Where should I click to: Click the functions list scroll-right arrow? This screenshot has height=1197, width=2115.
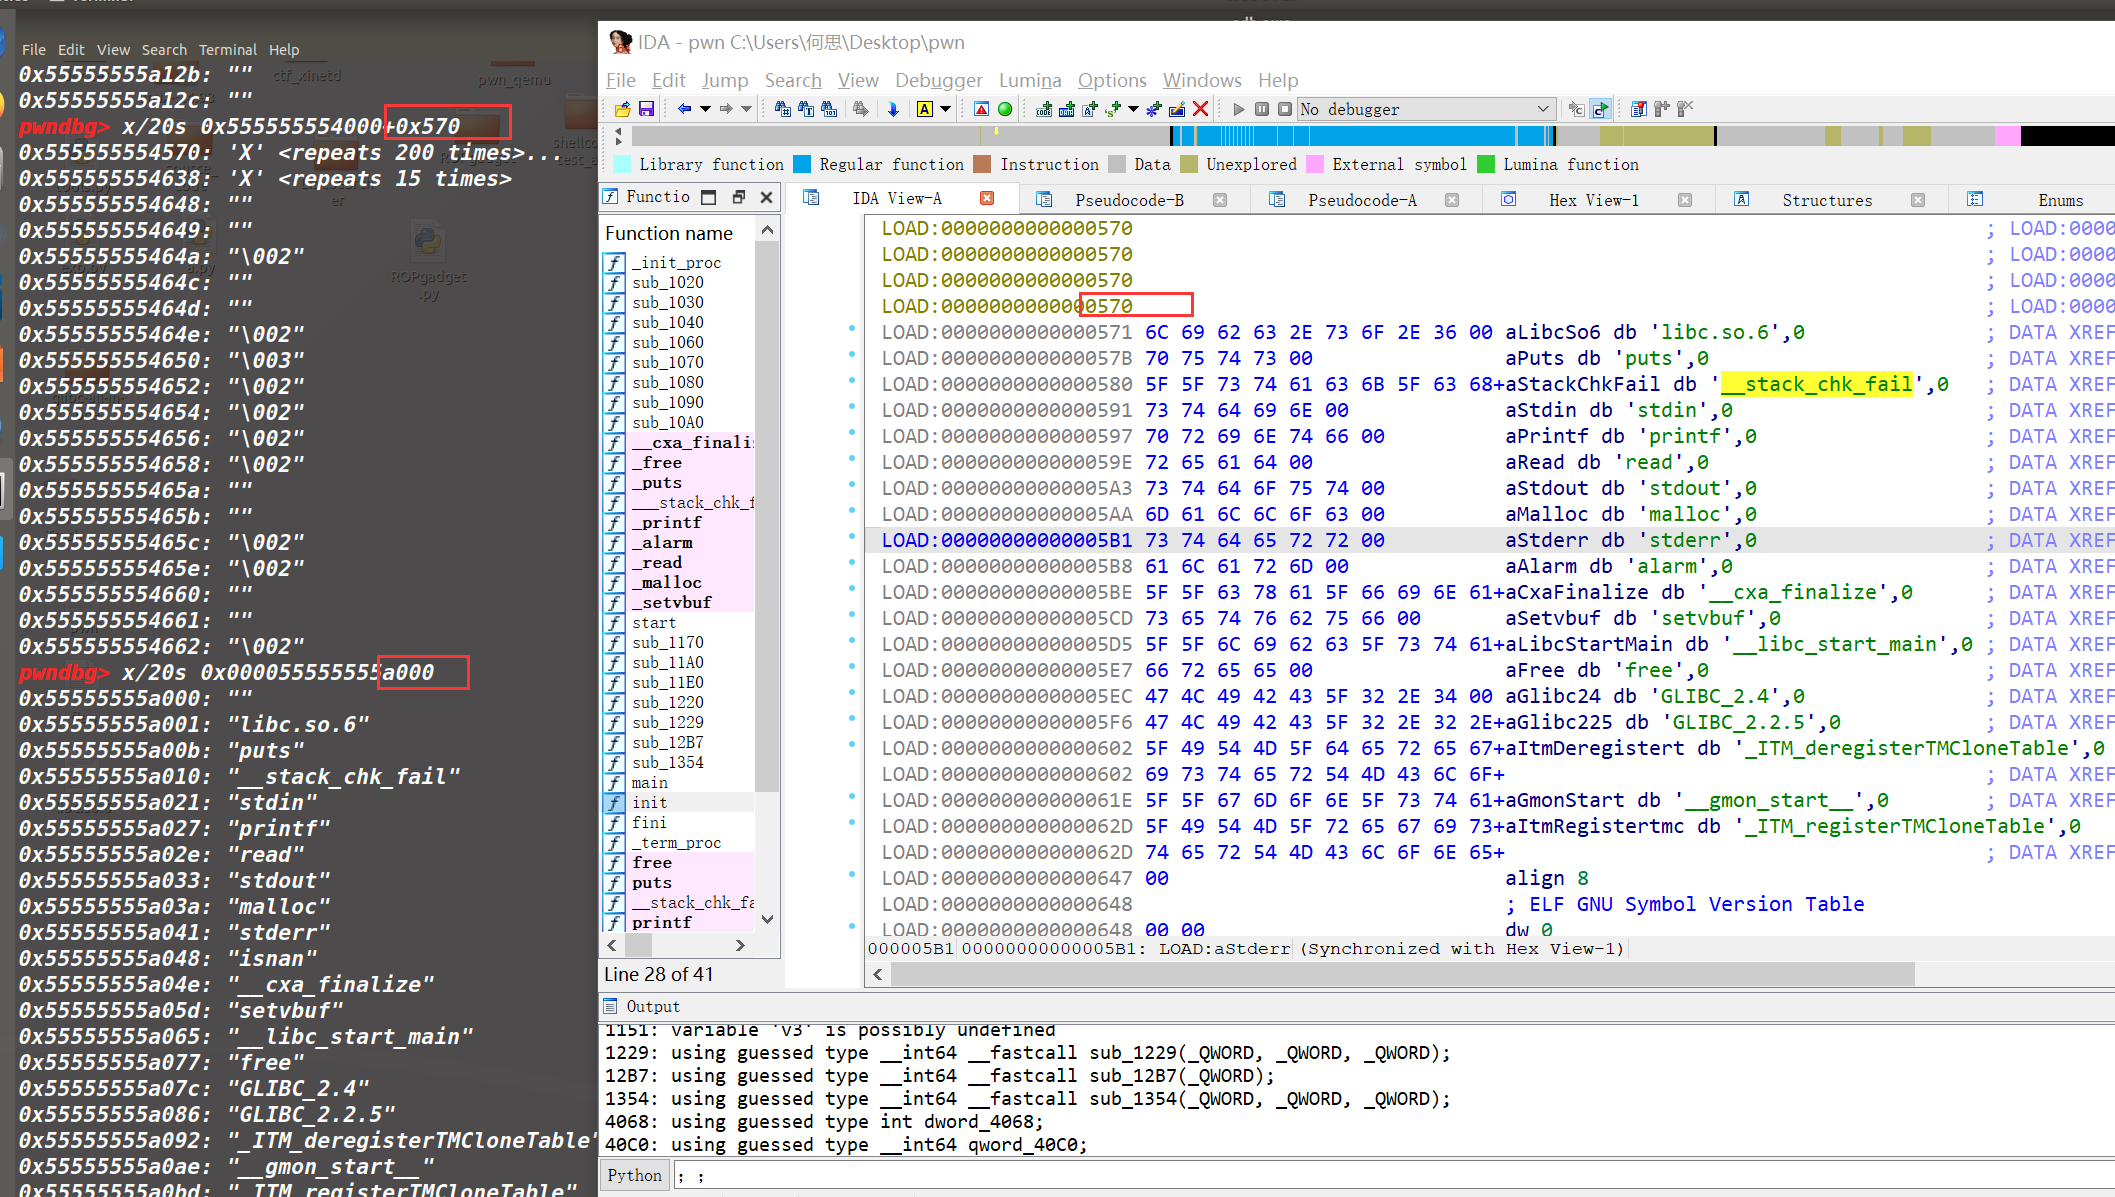pyautogui.click(x=740, y=945)
